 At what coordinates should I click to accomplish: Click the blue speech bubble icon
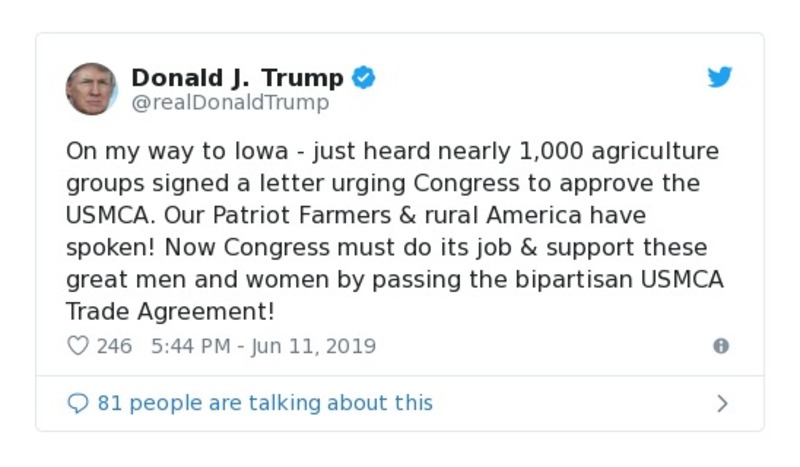click(78, 403)
